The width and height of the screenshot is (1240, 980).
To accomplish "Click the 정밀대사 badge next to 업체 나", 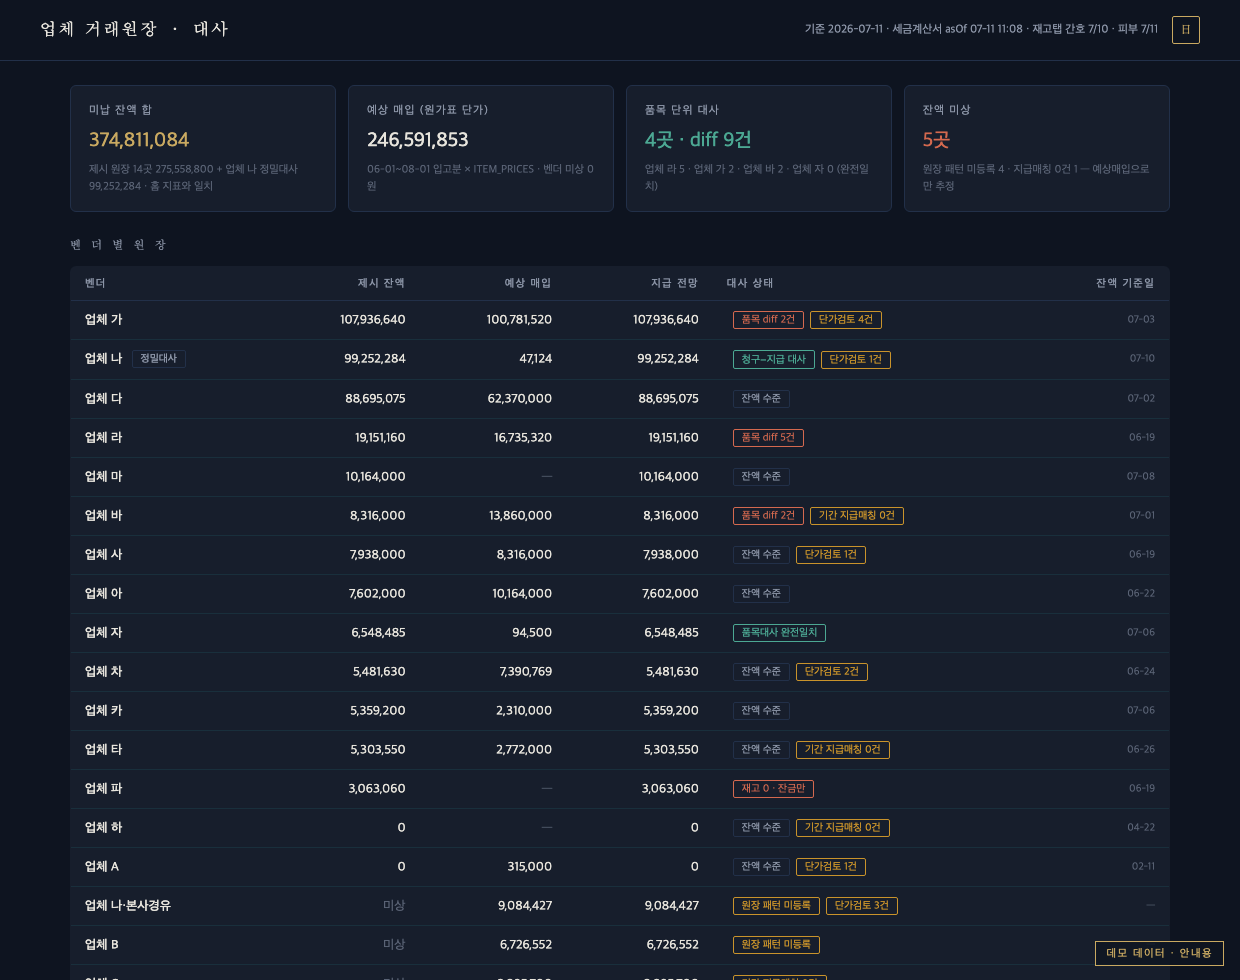I will [158, 358].
